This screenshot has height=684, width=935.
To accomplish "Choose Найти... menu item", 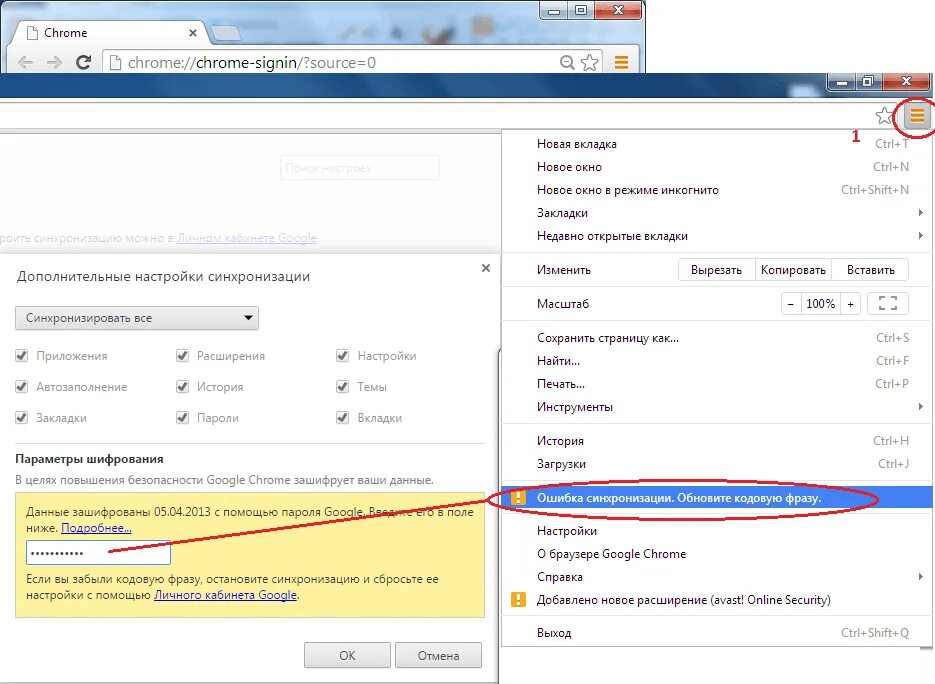I will 717,361.
